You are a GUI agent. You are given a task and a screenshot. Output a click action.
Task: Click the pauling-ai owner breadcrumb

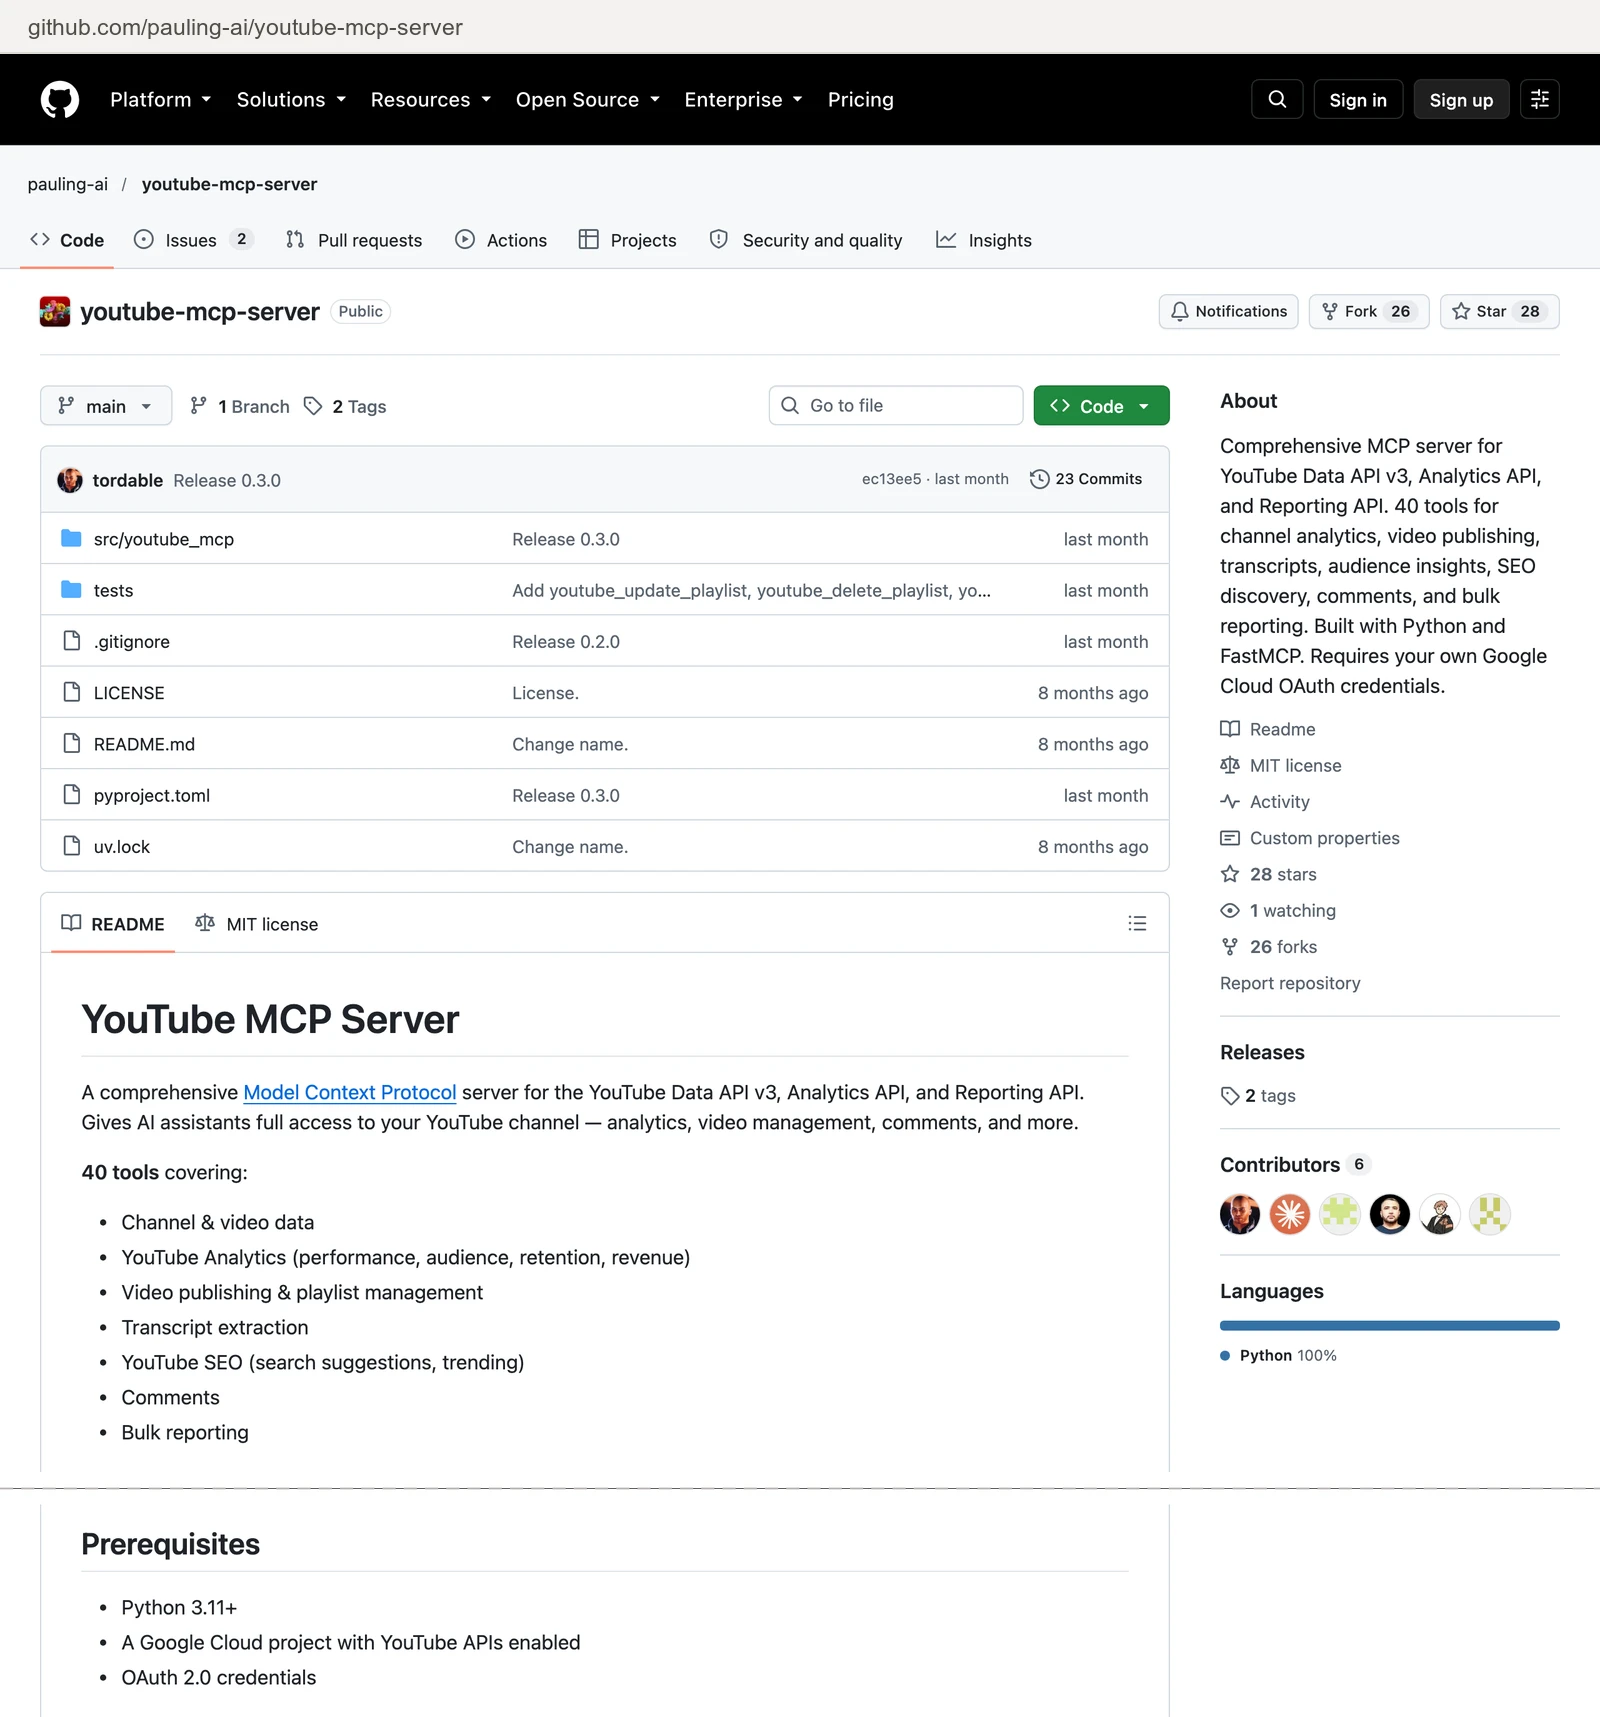click(x=68, y=184)
